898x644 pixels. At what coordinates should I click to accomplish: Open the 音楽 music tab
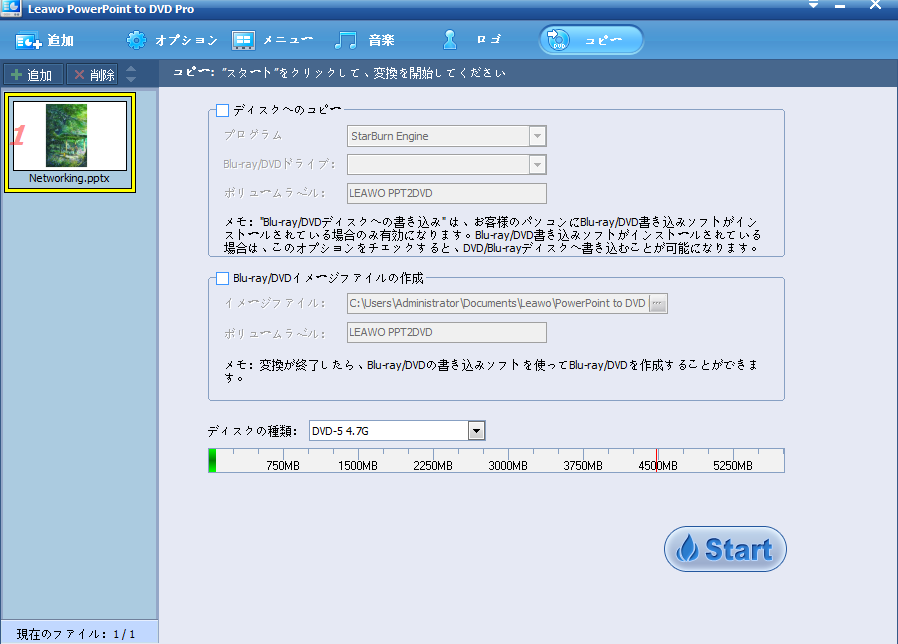coord(364,40)
